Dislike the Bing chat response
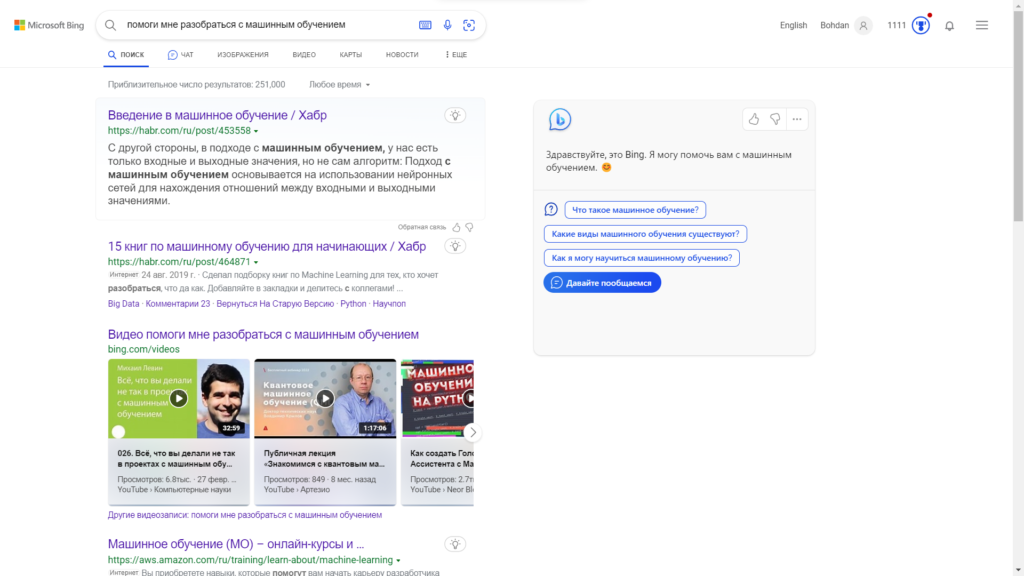The height and width of the screenshot is (576, 1024). [x=775, y=119]
